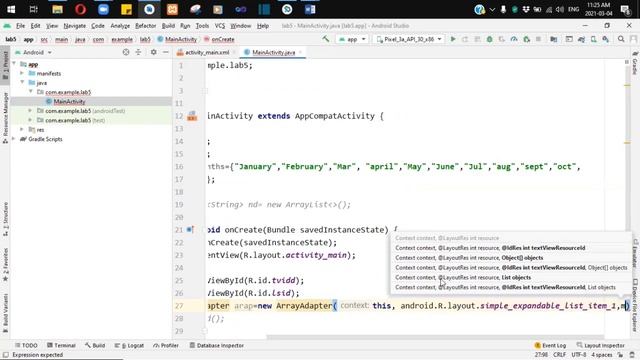Open the Project Structure folder icon
The height and width of the screenshot is (360, 640).
tap(553, 39)
